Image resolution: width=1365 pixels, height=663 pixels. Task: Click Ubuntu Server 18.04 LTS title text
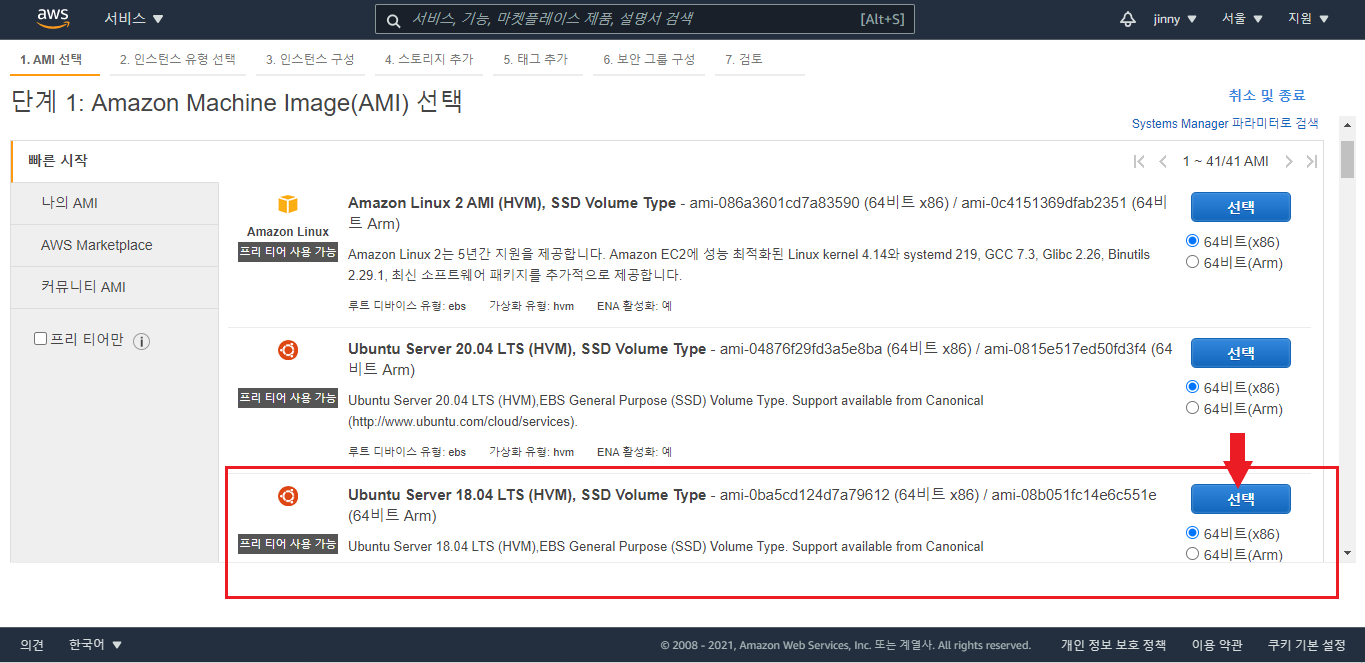527,495
